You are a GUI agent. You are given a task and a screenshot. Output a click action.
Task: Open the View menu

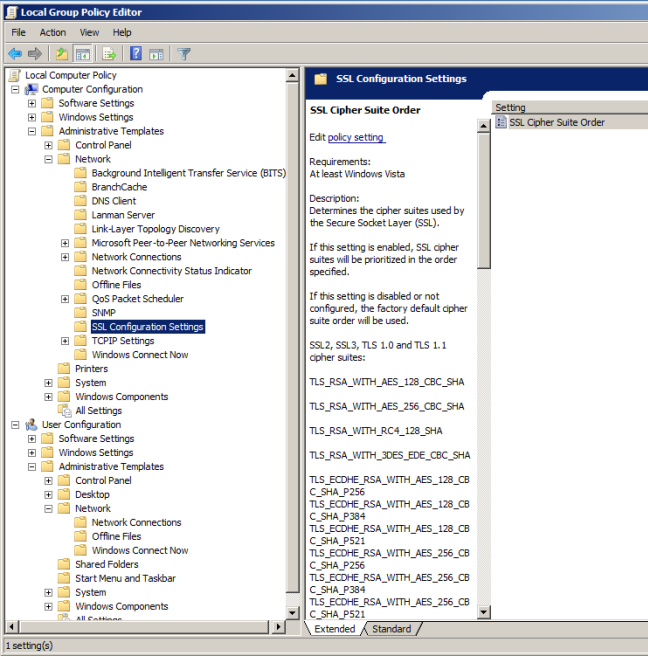tap(89, 32)
